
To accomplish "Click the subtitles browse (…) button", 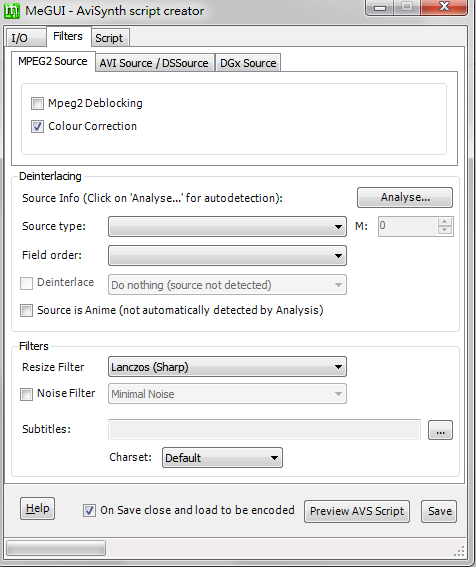I will click(x=440, y=430).
